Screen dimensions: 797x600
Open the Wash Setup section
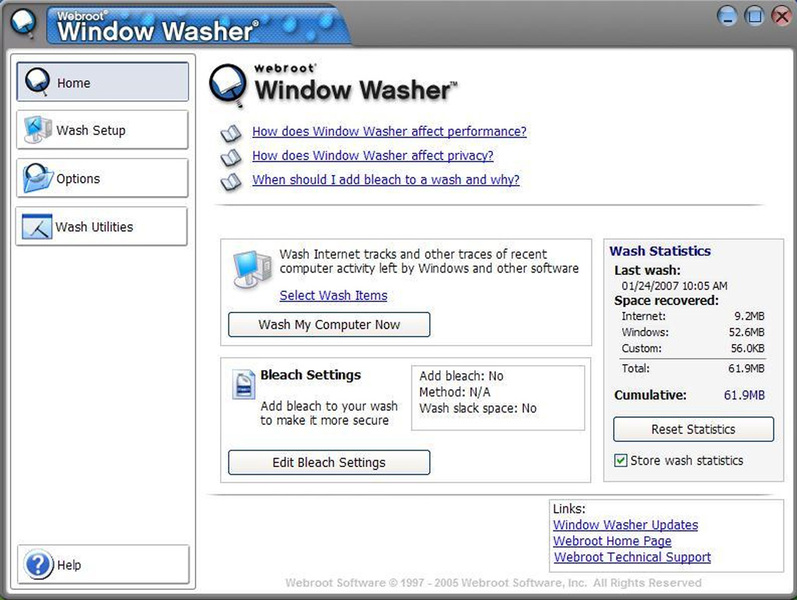(x=102, y=130)
